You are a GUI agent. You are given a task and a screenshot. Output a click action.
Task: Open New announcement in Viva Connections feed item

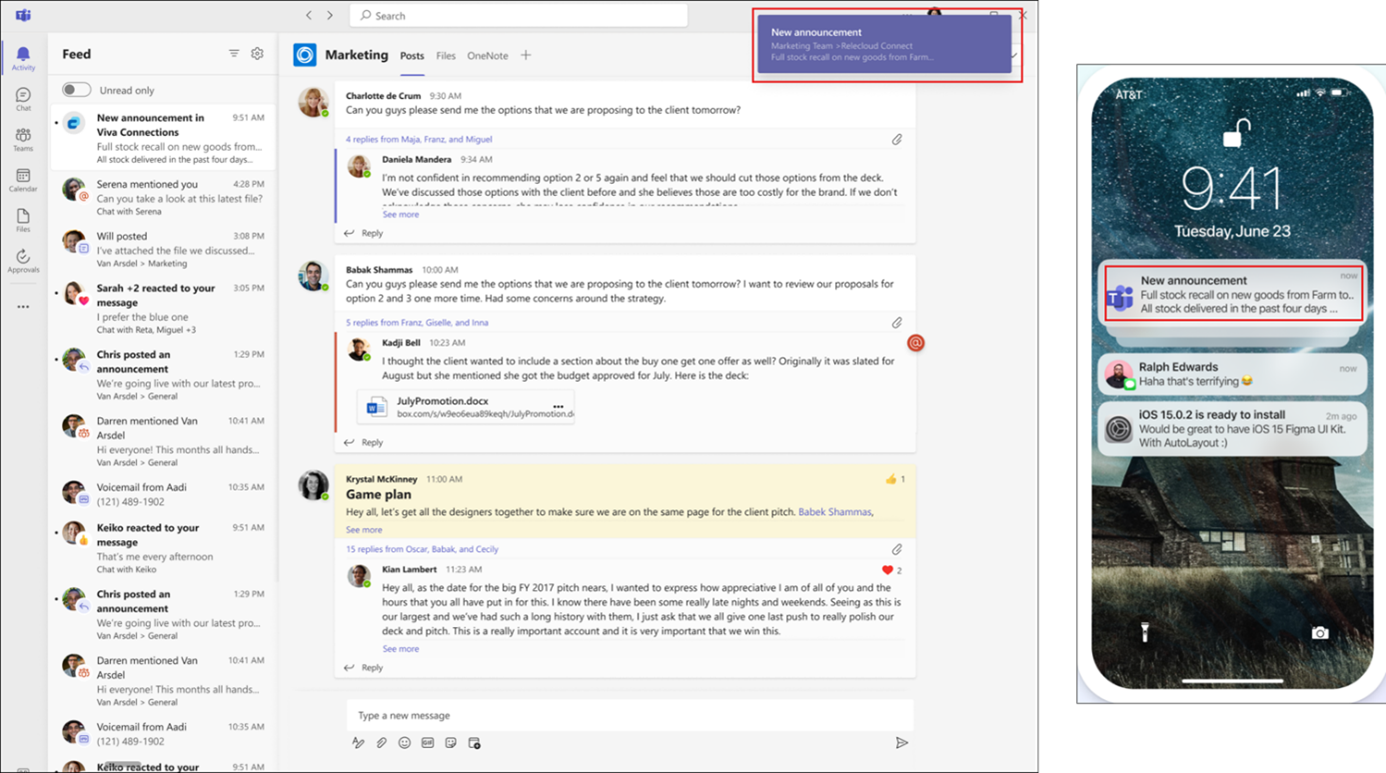163,138
